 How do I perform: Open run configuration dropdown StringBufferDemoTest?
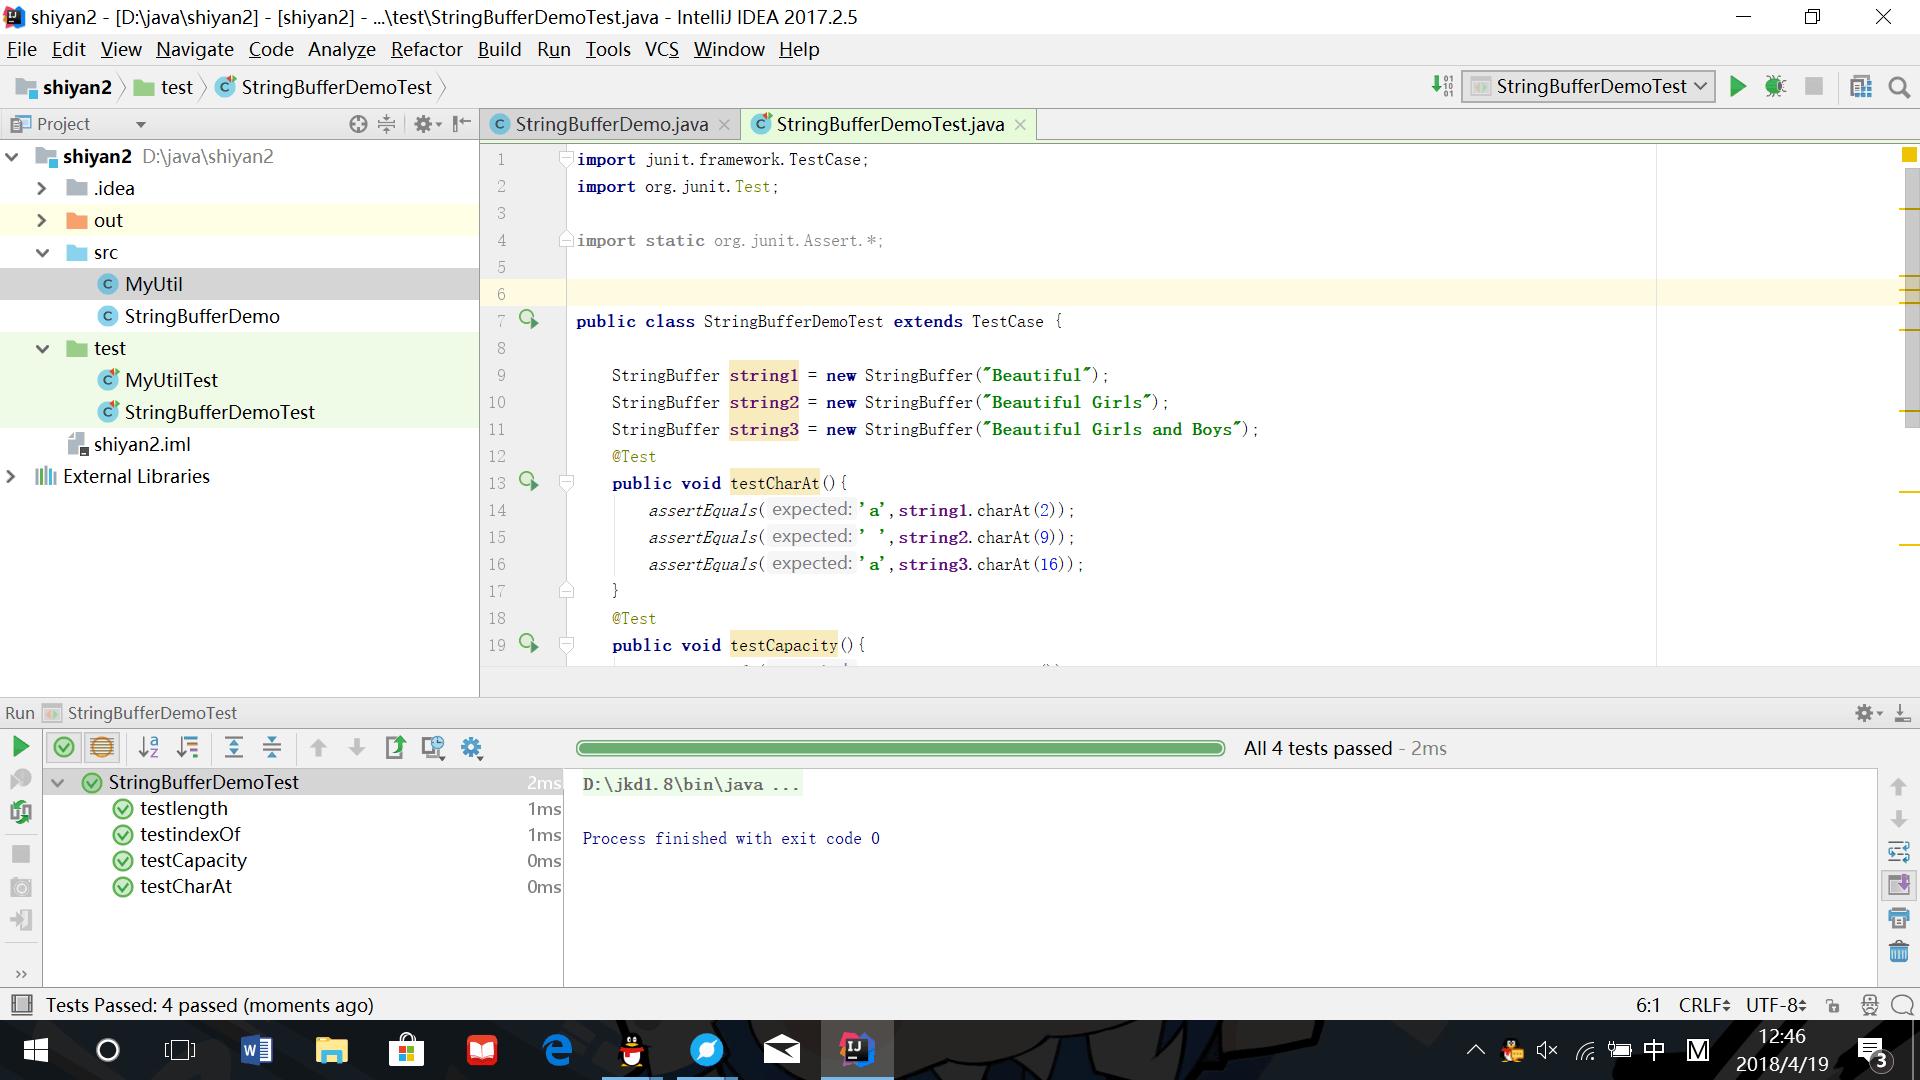pyautogui.click(x=1588, y=87)
